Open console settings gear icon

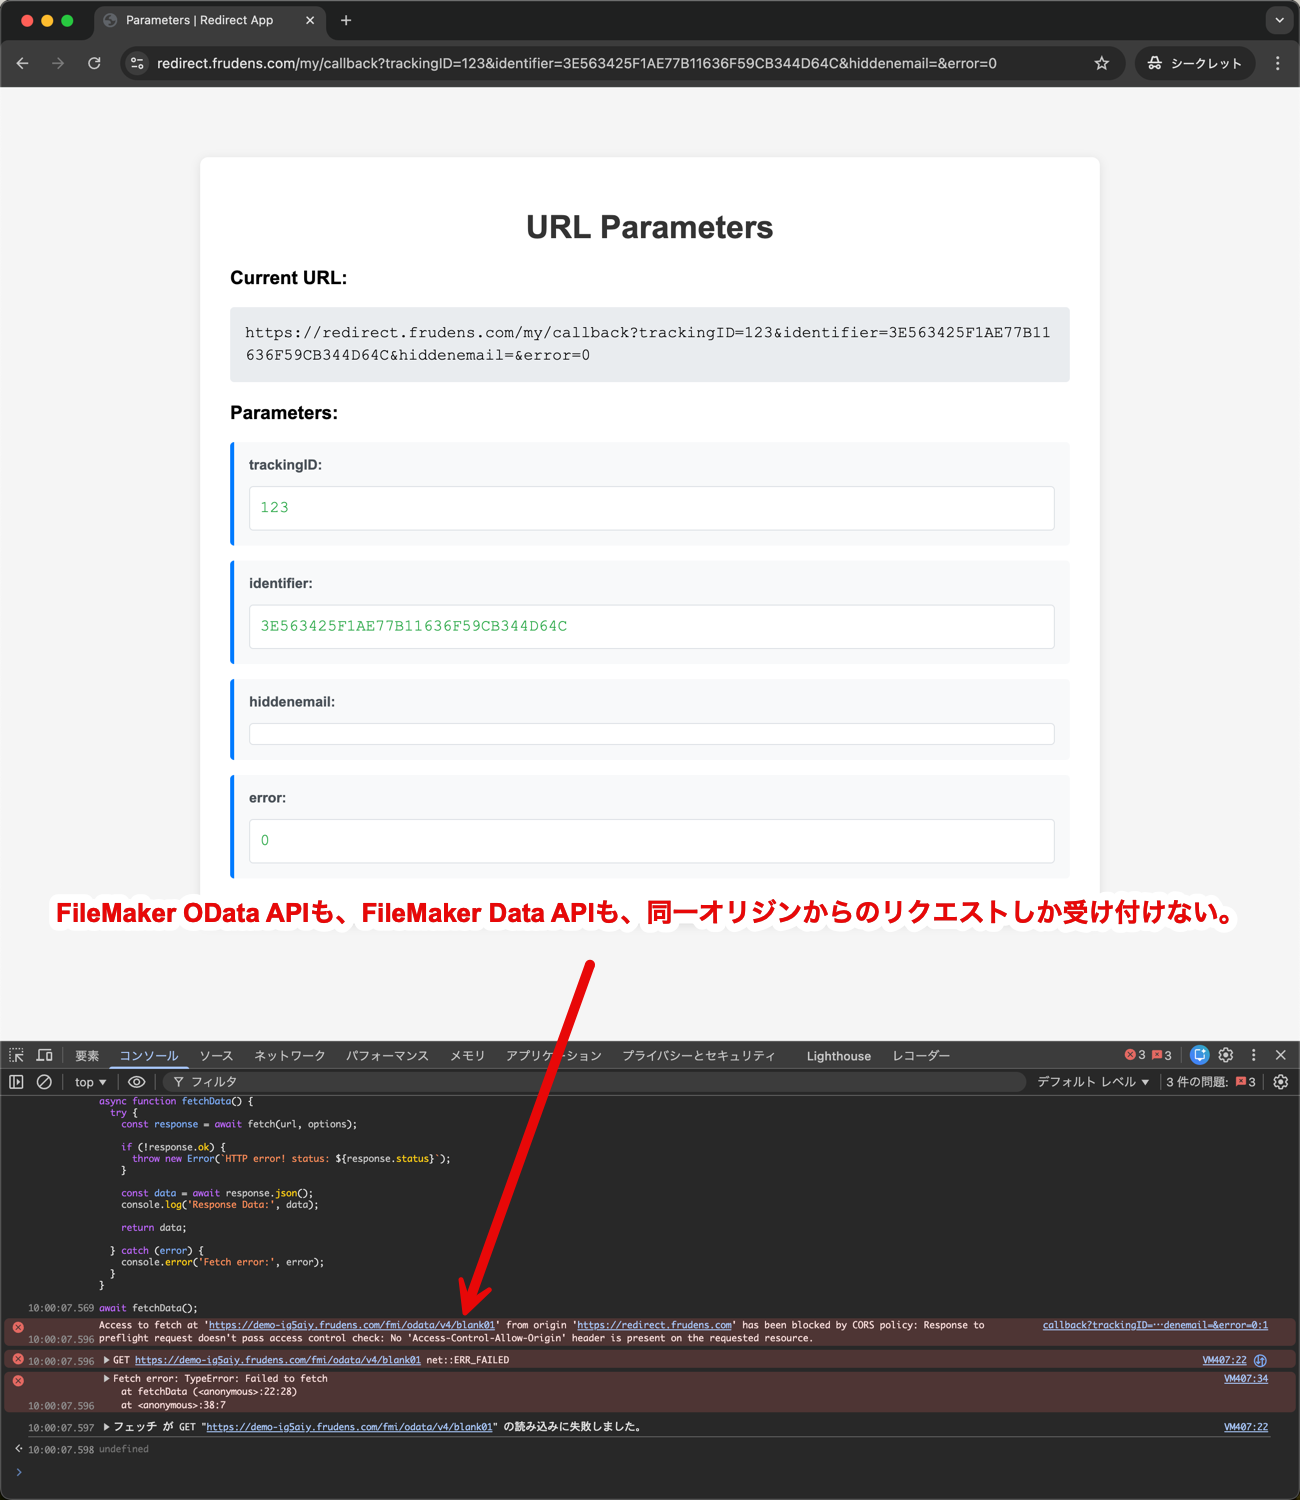click(1281, 1082)
